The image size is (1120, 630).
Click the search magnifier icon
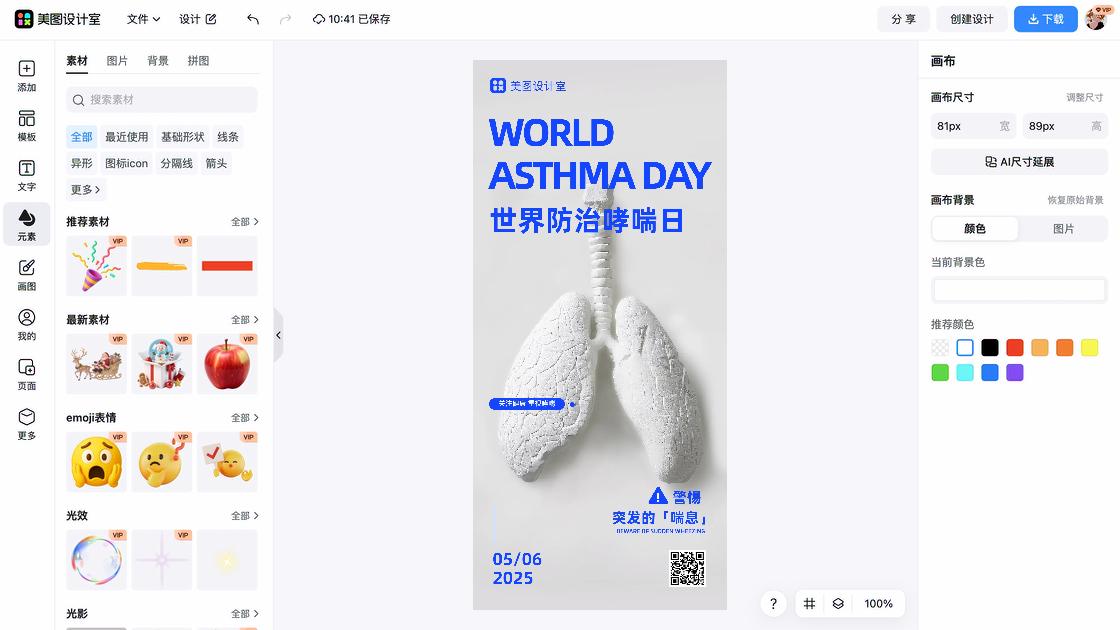tap(79, 100)
